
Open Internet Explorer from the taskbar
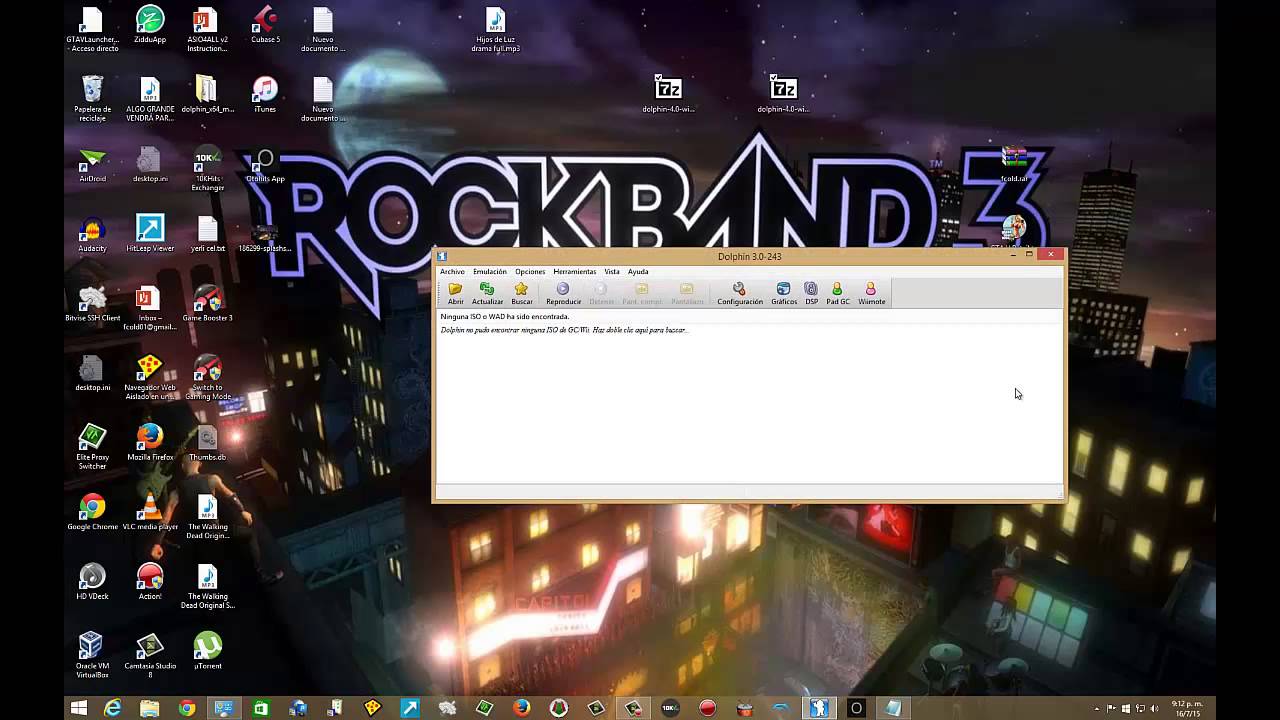click(113, 708)
